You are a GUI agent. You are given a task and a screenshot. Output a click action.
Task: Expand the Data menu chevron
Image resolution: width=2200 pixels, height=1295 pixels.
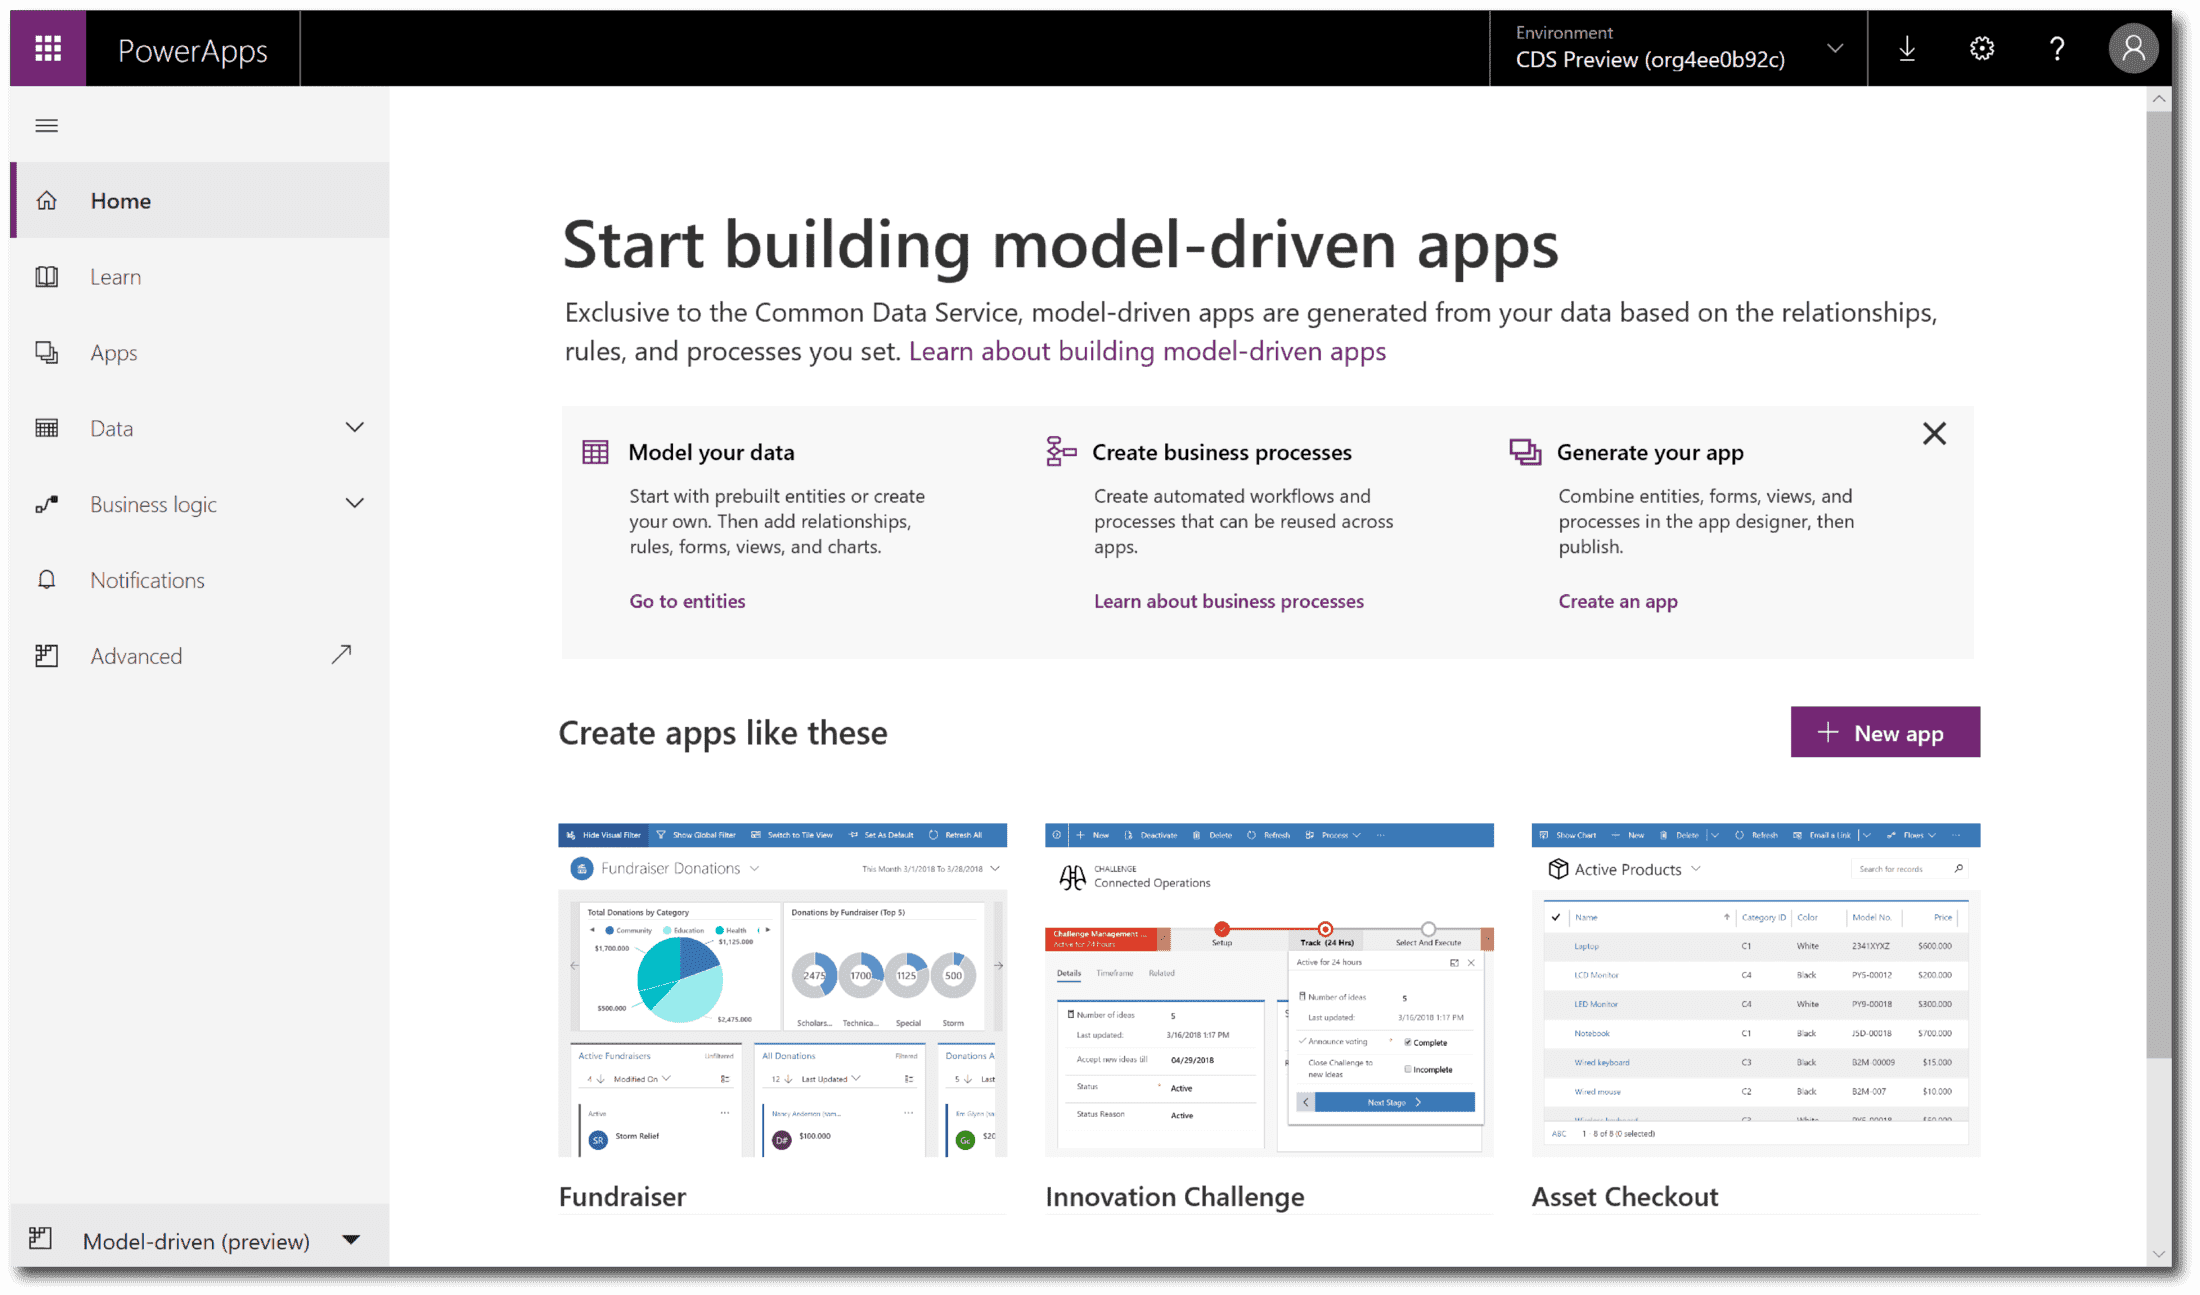[354, 428]
